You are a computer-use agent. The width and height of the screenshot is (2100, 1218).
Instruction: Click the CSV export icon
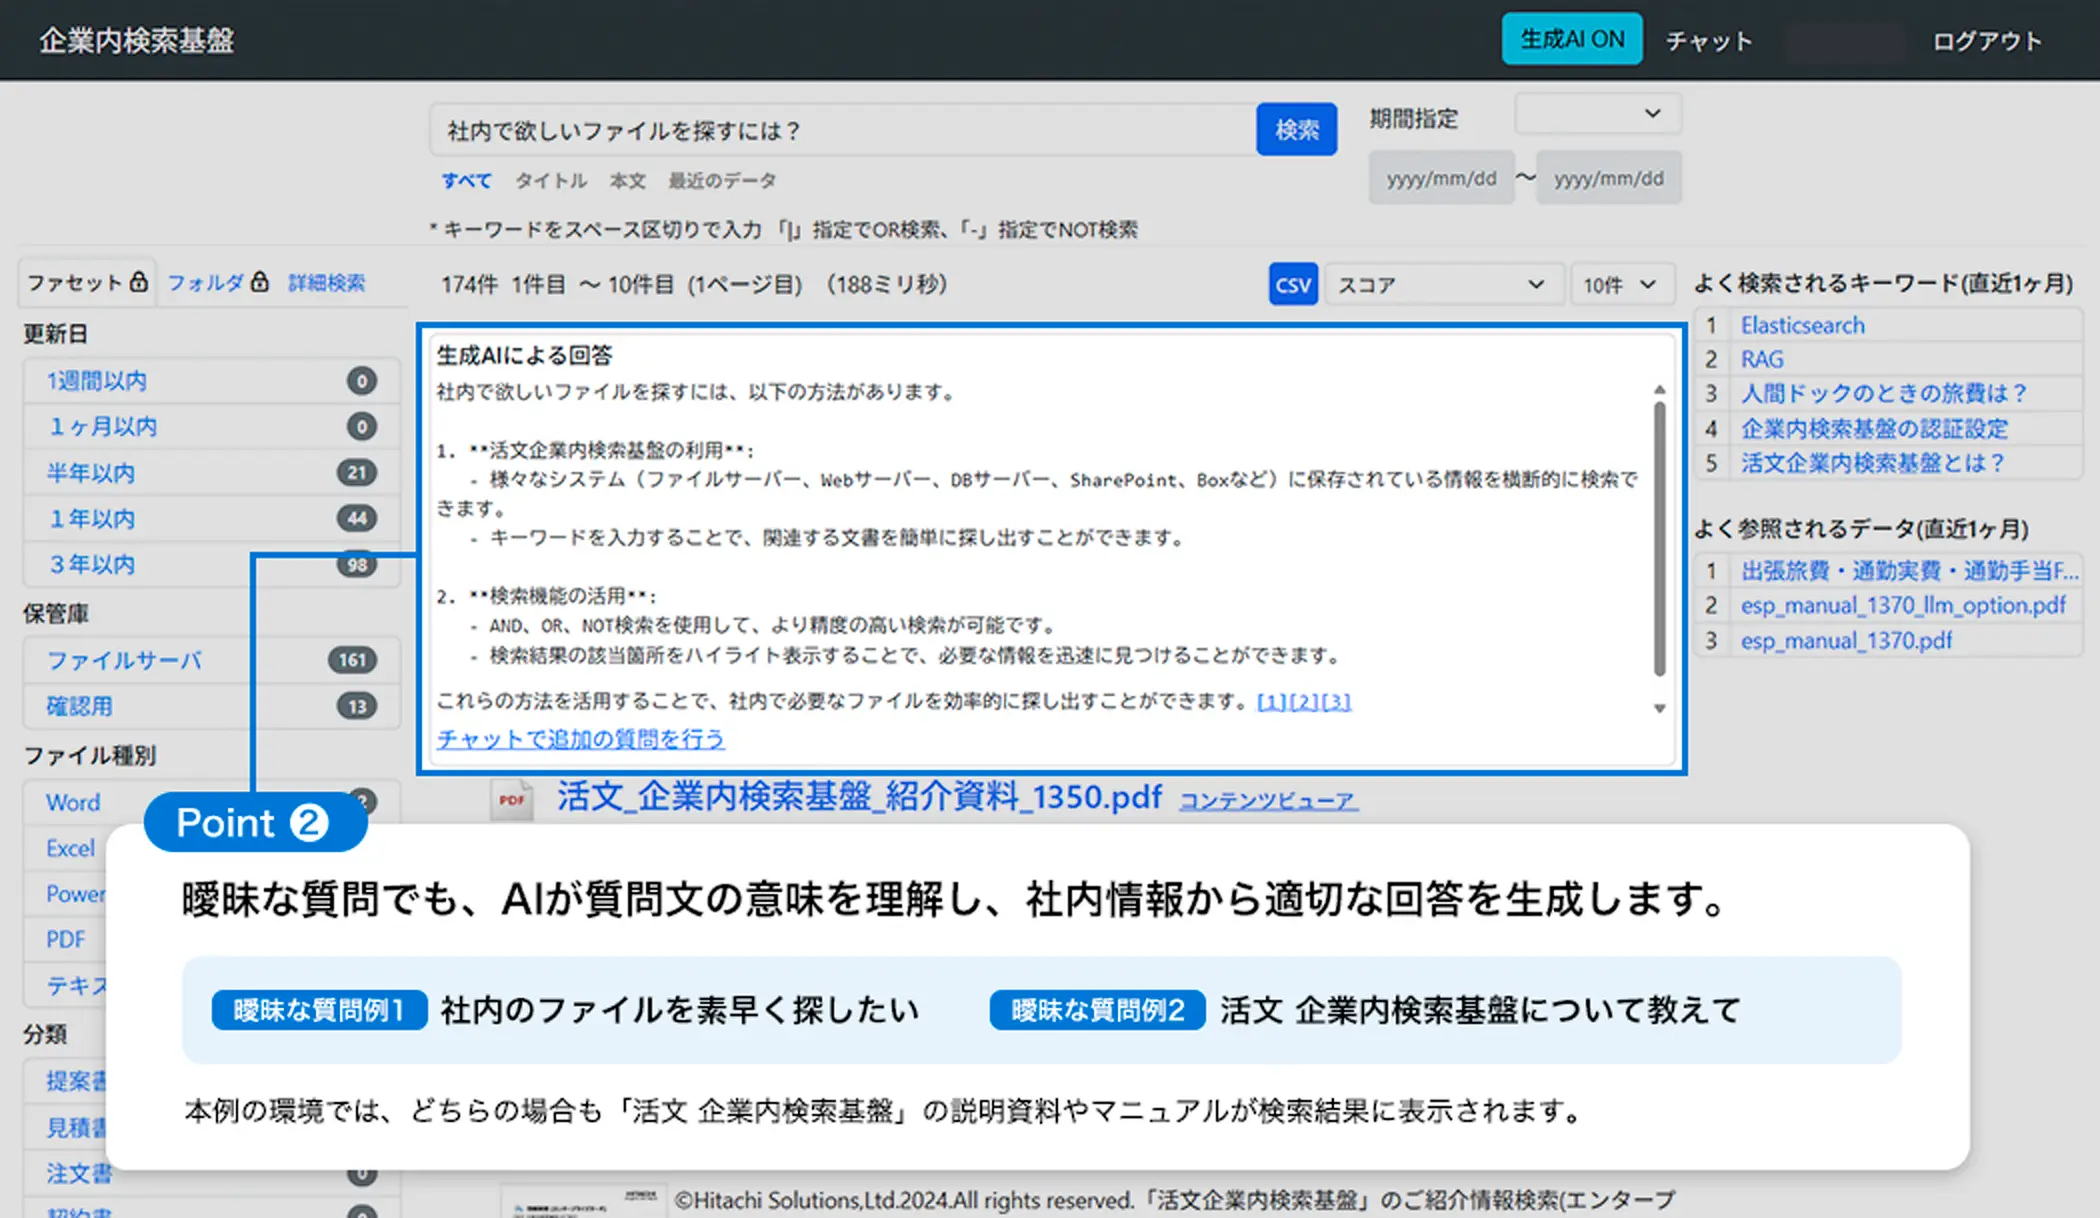[x=1292, y=285]
